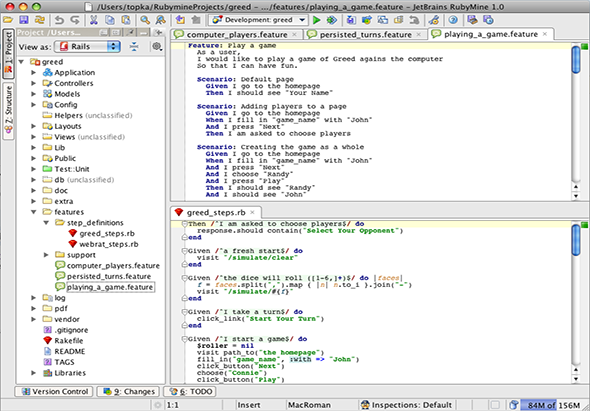This screenshot has width=590, height=411.
Task: Click the Forward navigation icon
Action: tap(196, 20)
